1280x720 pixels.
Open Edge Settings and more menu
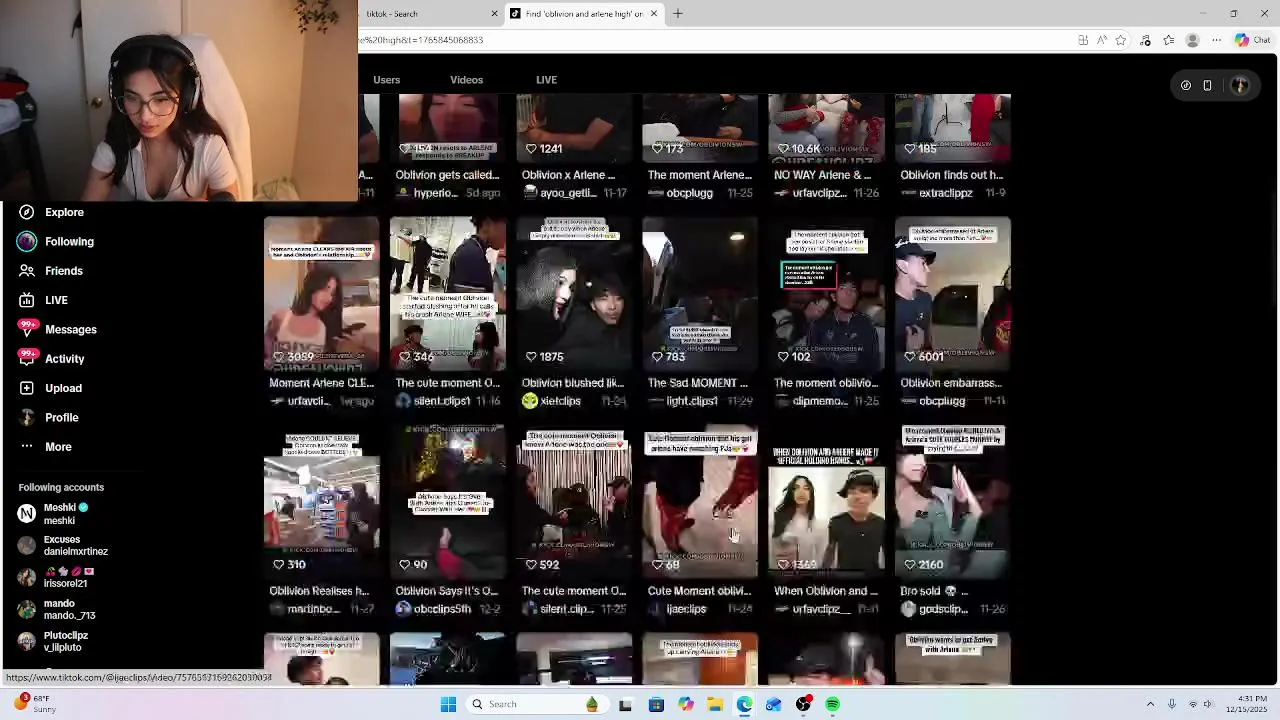(x=1216, y=40)
